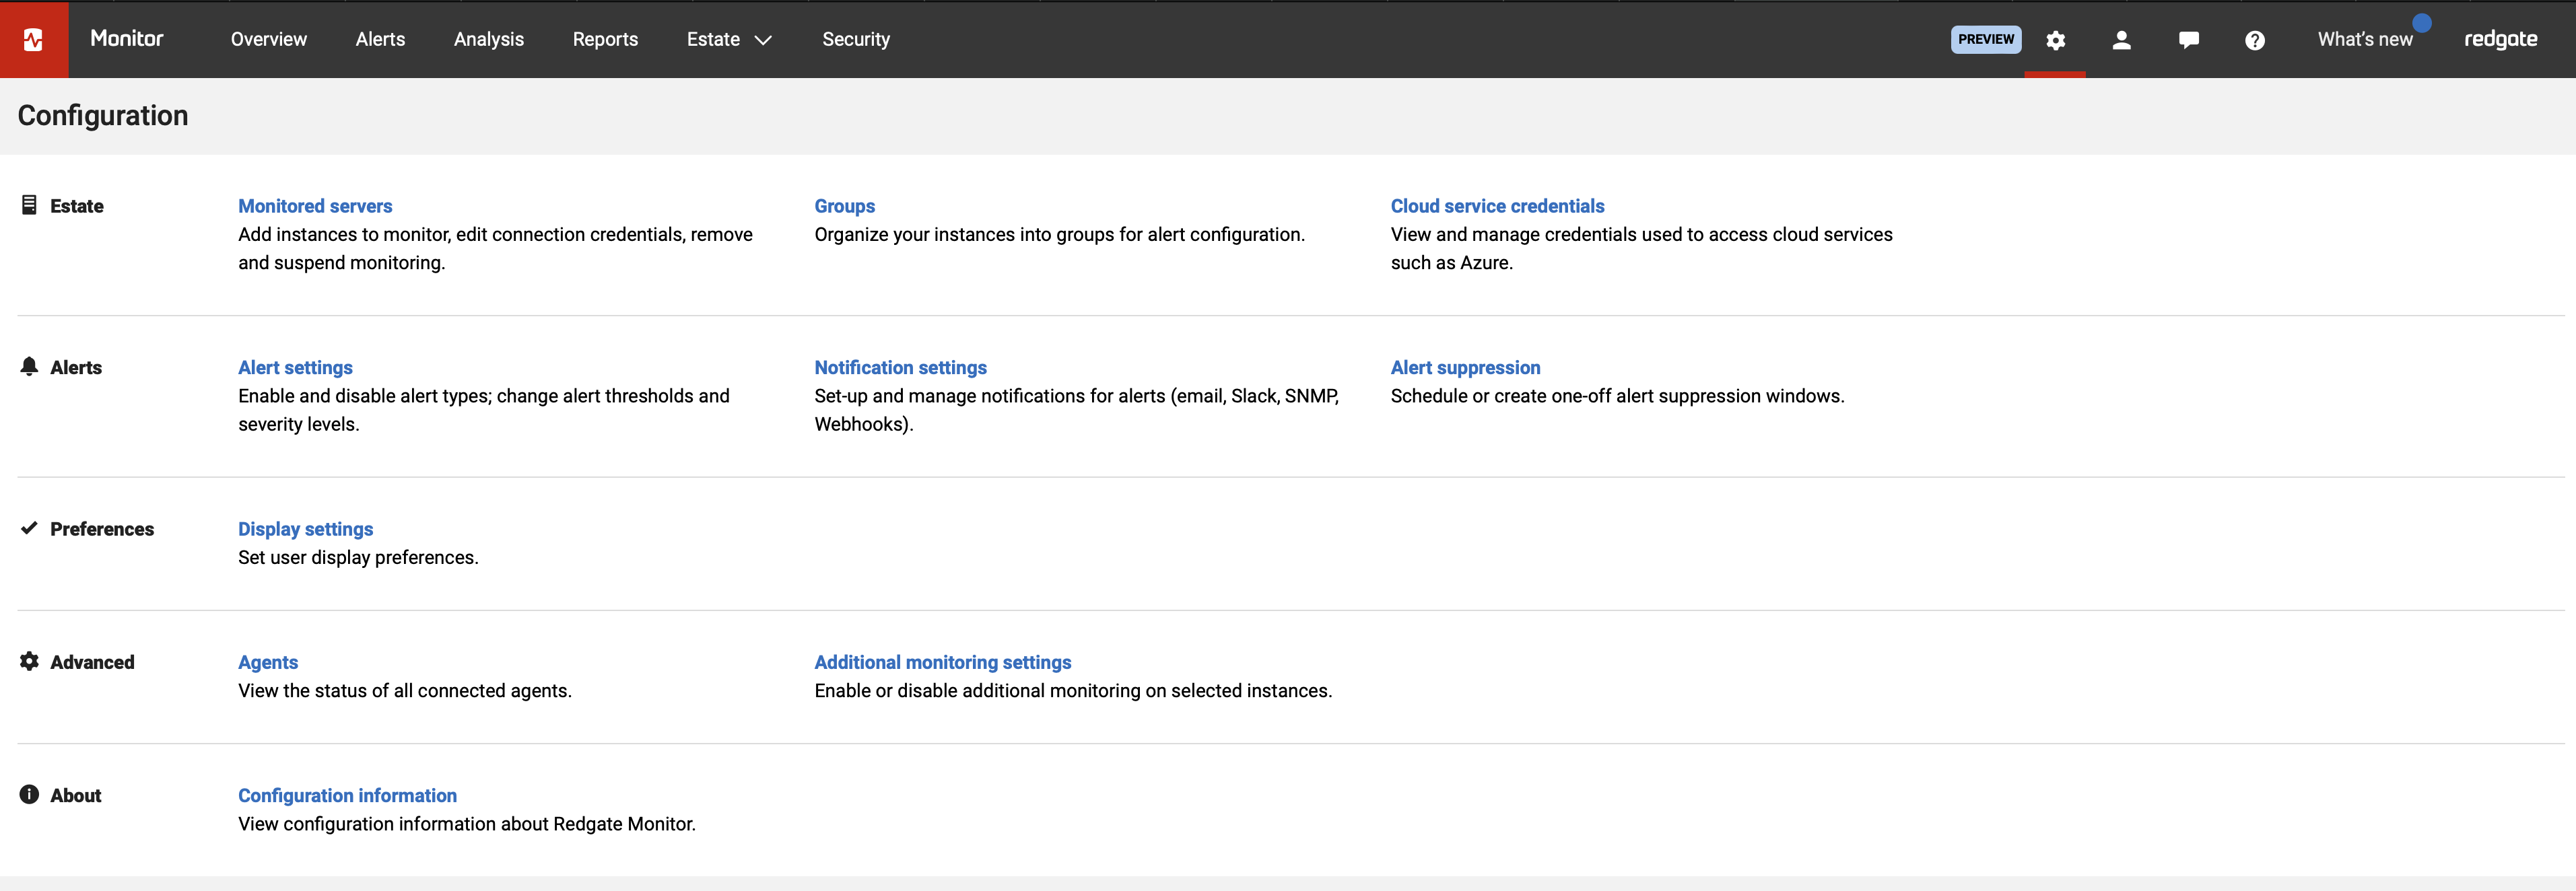This screenshot has height=891, width=2576.
Task: Expand the Estate dropdown chevron
Action: pos(763,40)
